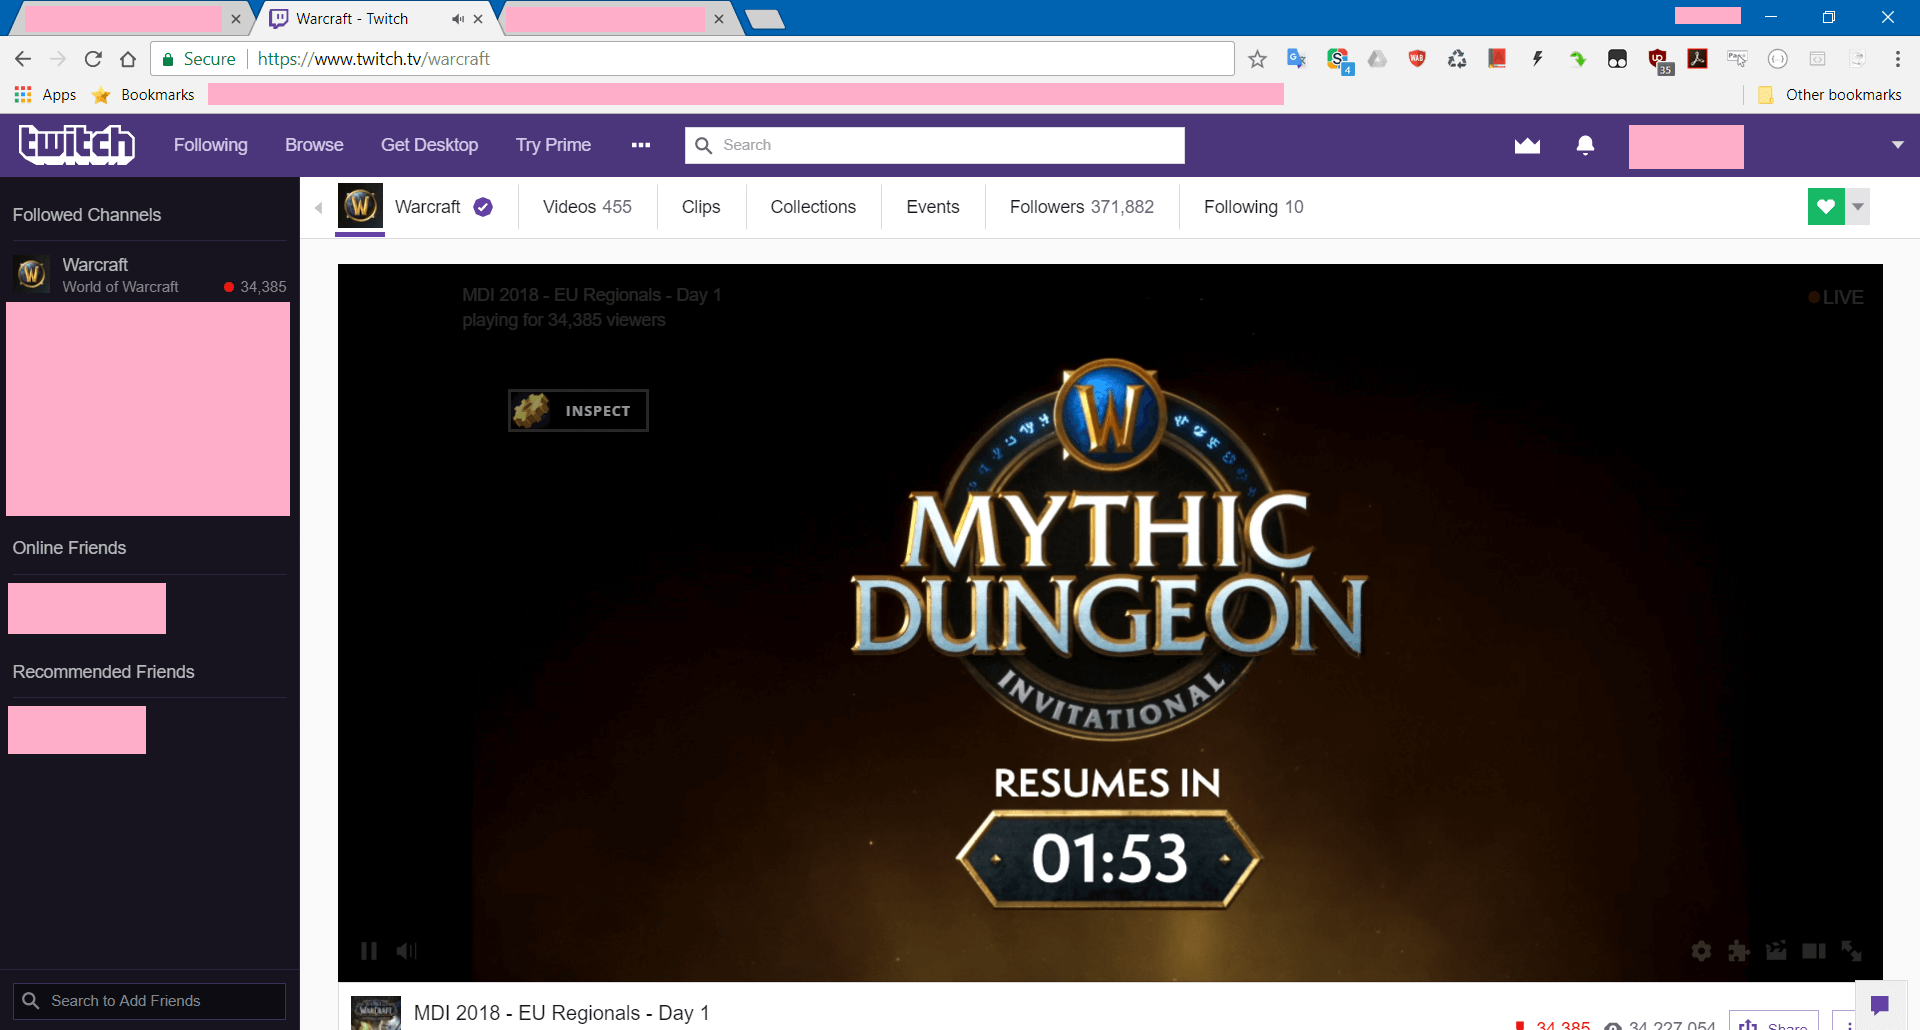
Task: Click the Try Prime link
Action: coord(553,145)
